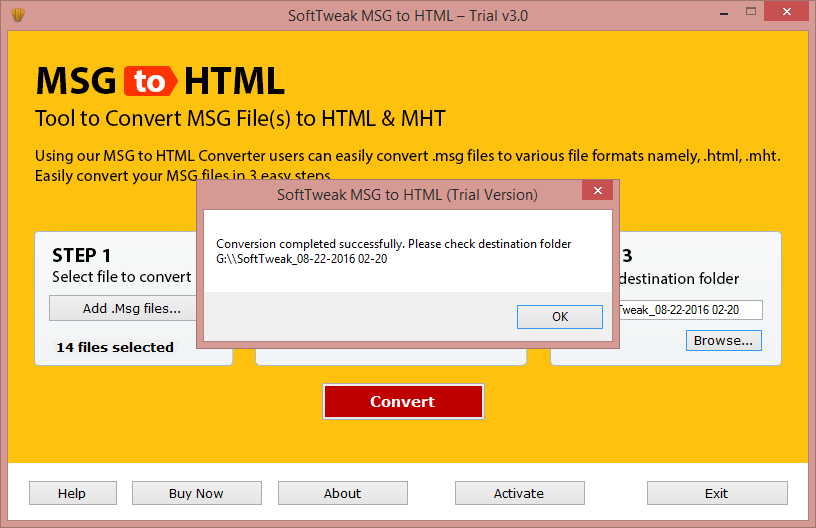Click the destination folder path field
816x528 pixels.
click(x=691, y=310)
